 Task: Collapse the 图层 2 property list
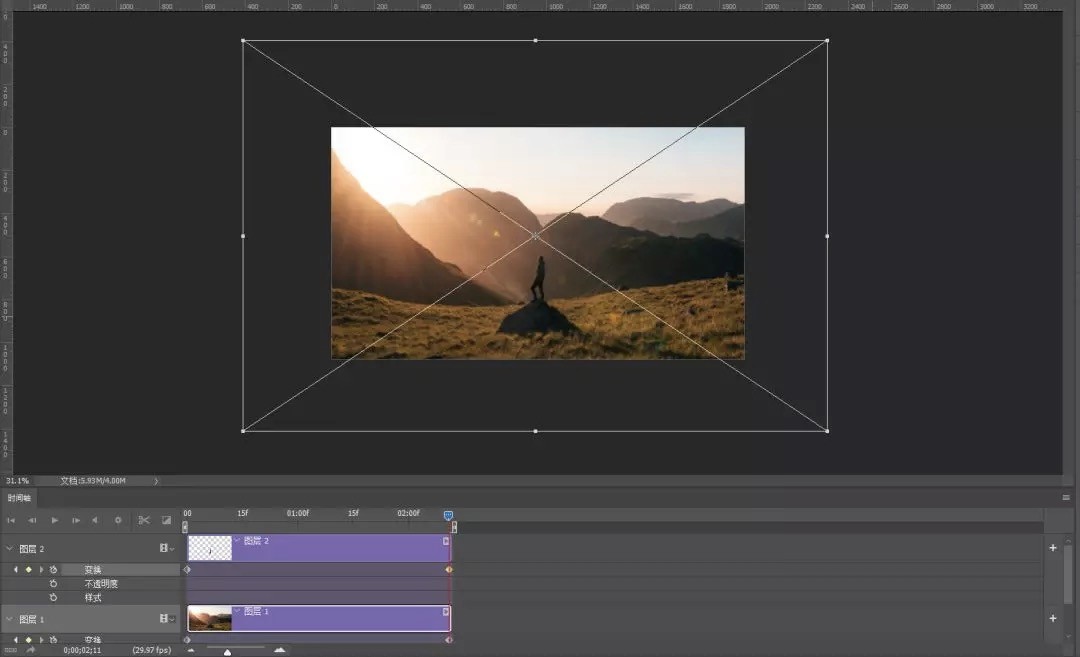[x=9, y=548]
